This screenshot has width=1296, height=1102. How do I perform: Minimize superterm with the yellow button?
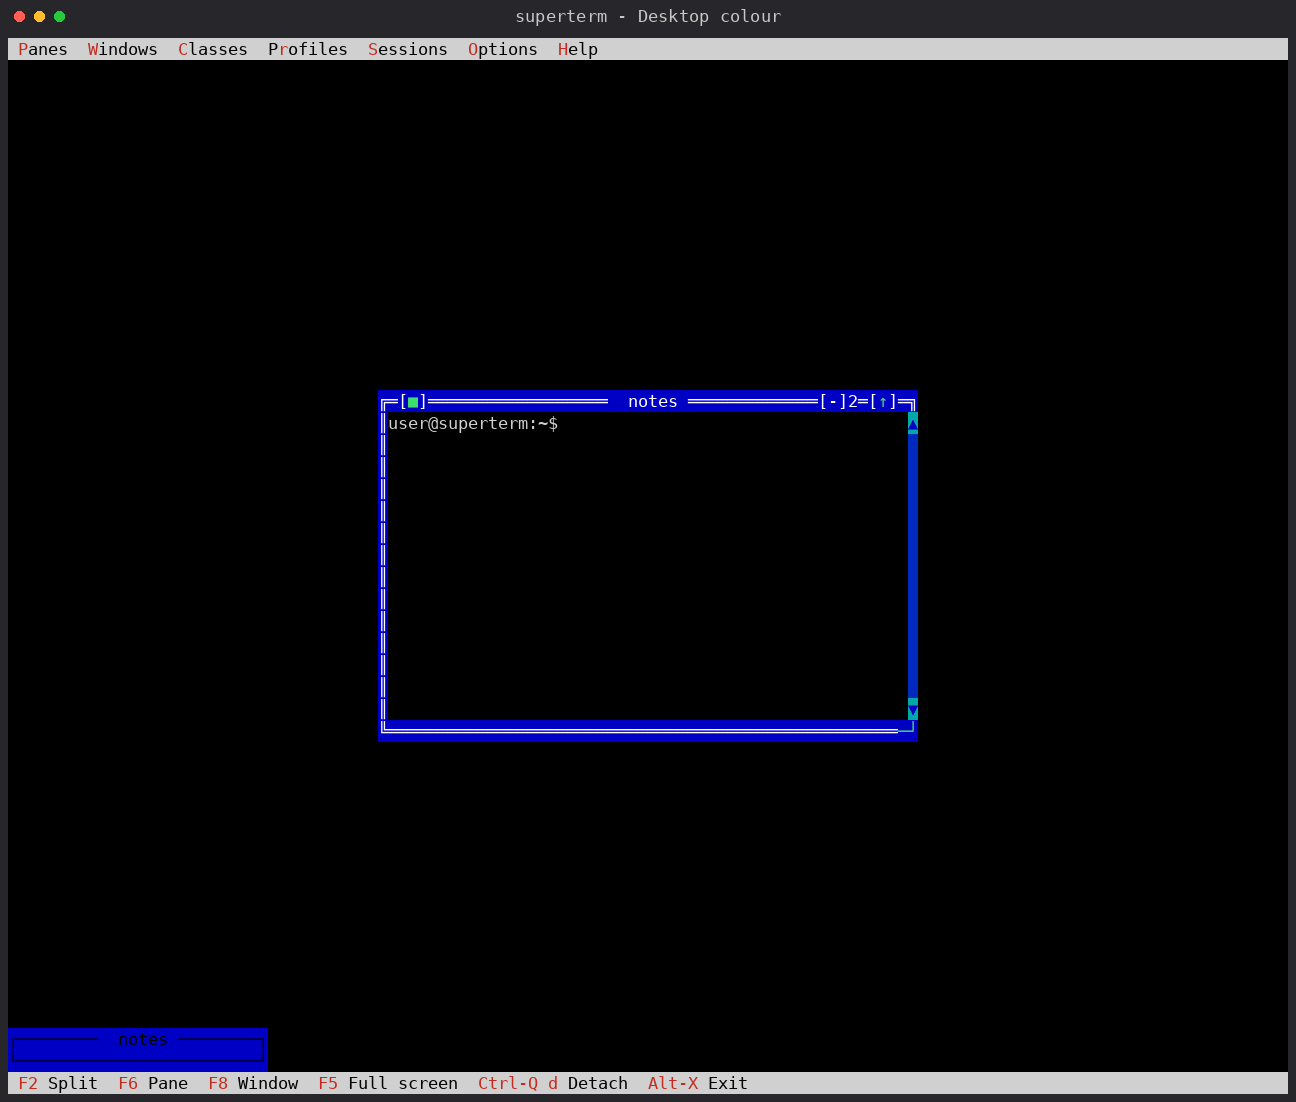point(39,16)
